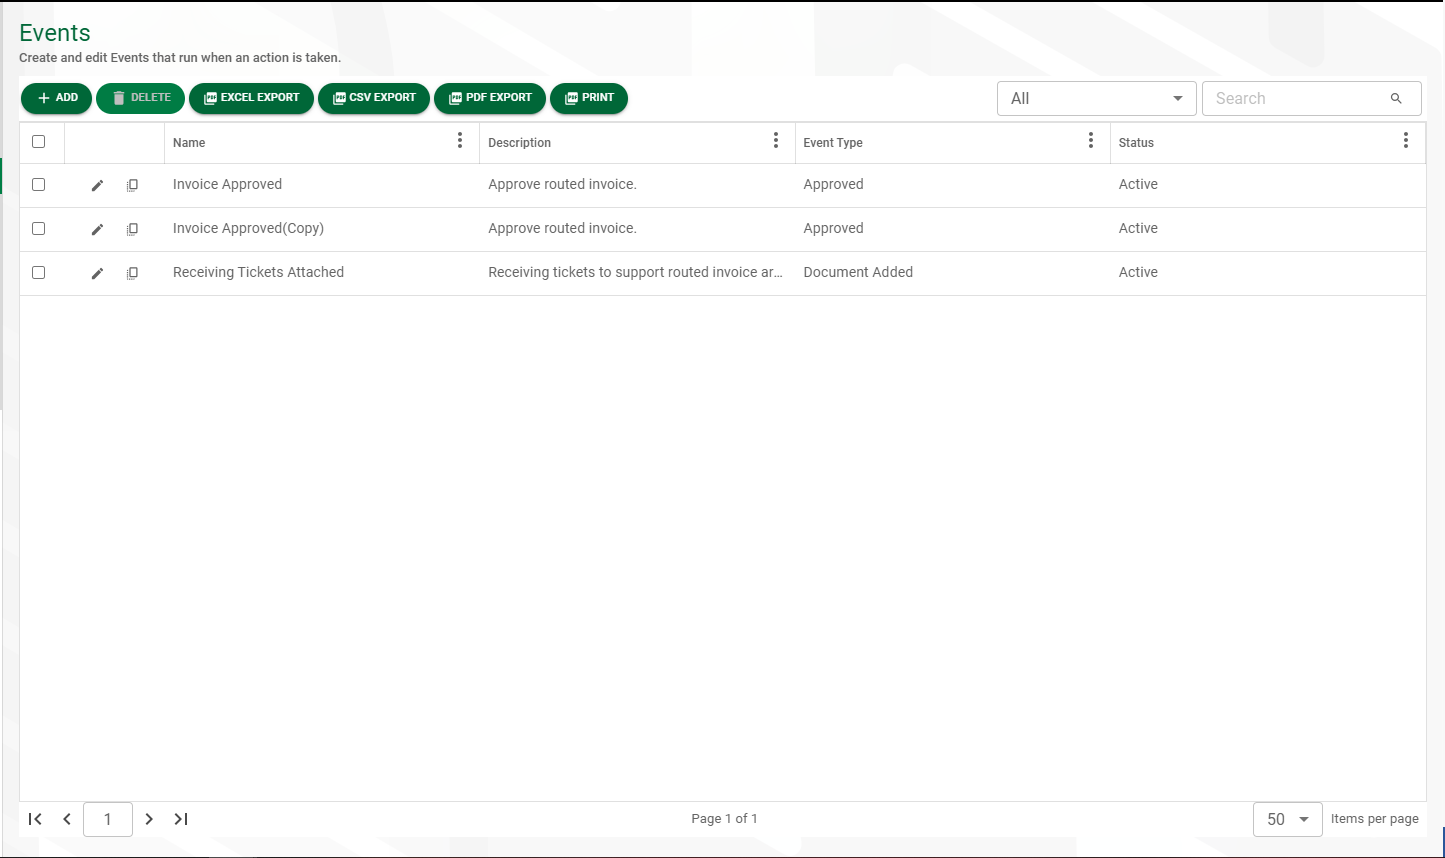This screenshot has width=1445, height=858.
Task: Go to the first page
Action: click(x=35, y=819)
